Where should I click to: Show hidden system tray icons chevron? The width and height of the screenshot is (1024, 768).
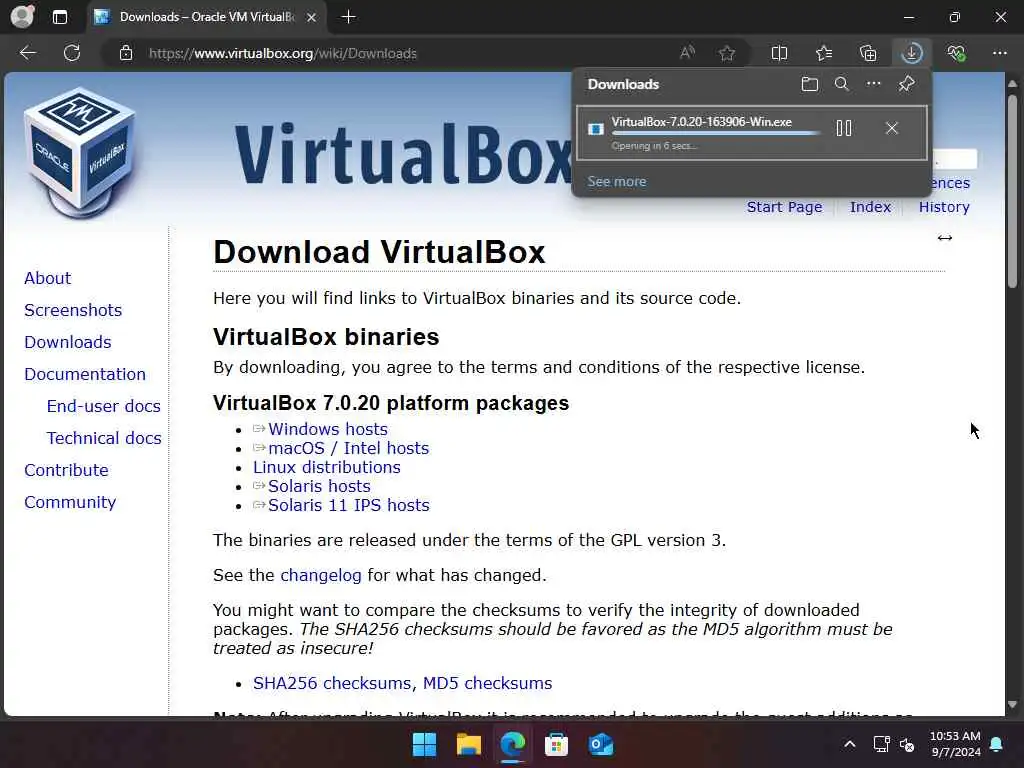pyautogui.click(x=850, y=744)
